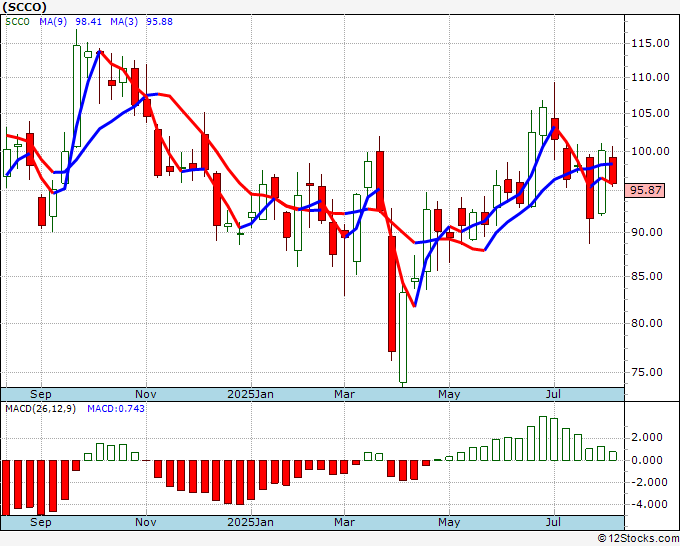Click the 110.00 price axis label

click(x=651, y=78)
